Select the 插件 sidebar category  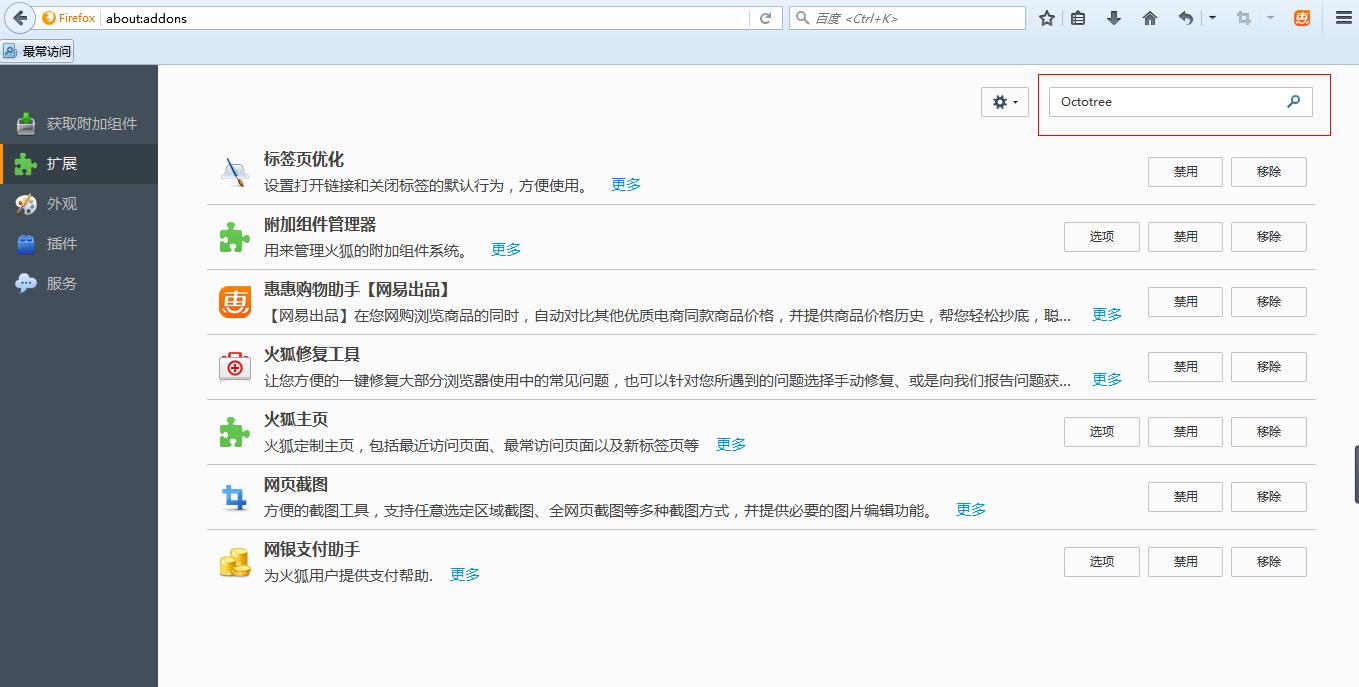pyautogui.click(x=79, y=244)
